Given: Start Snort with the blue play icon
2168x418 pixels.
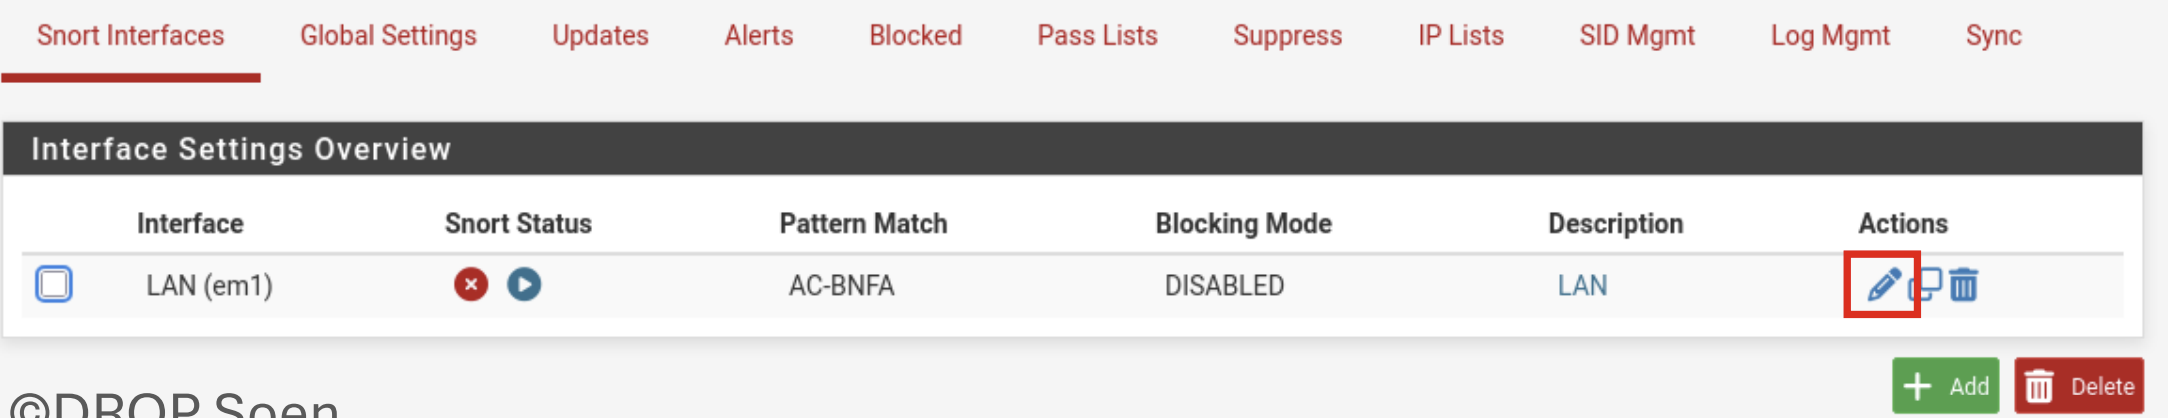Looking at the screenshot, I should (524, 285).
